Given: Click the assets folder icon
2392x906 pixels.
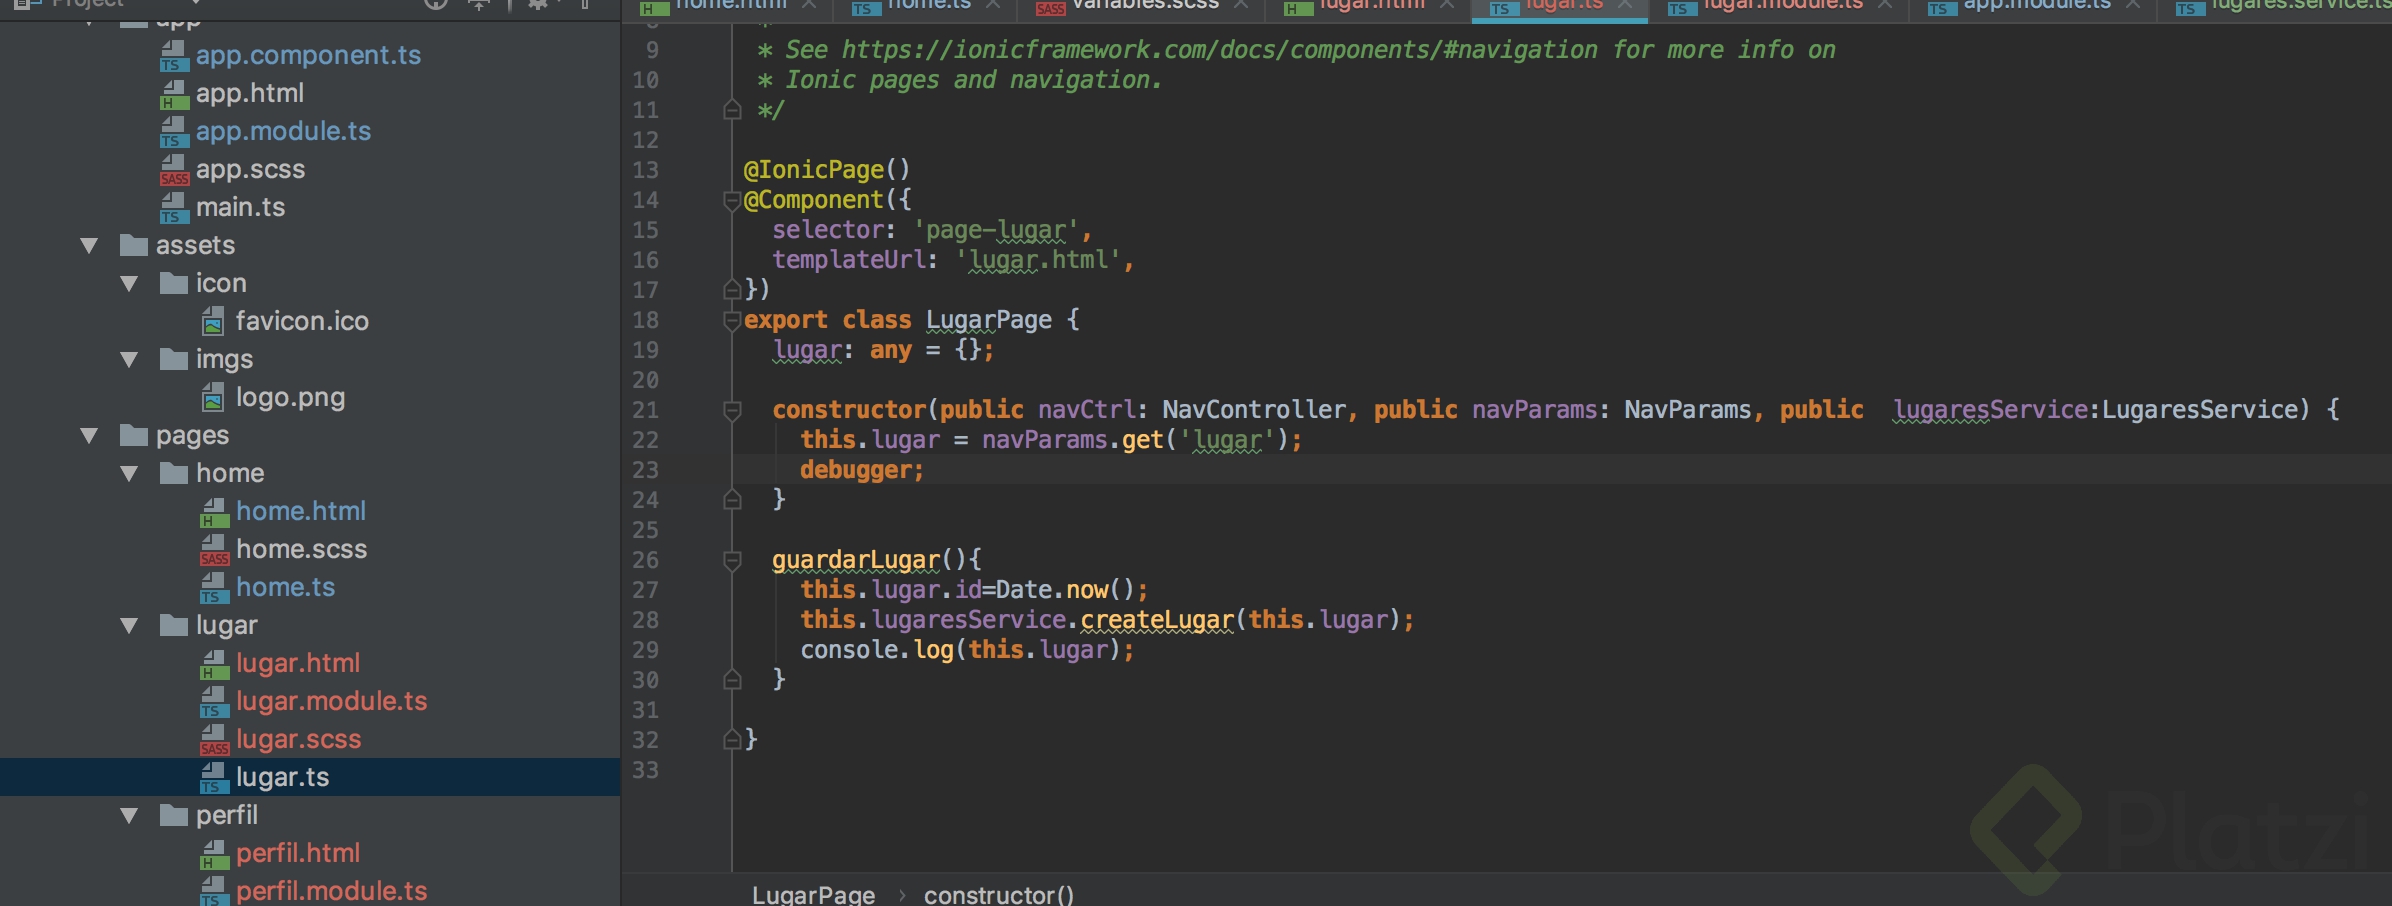Looking at the screenshot, I should pos(134,245).
